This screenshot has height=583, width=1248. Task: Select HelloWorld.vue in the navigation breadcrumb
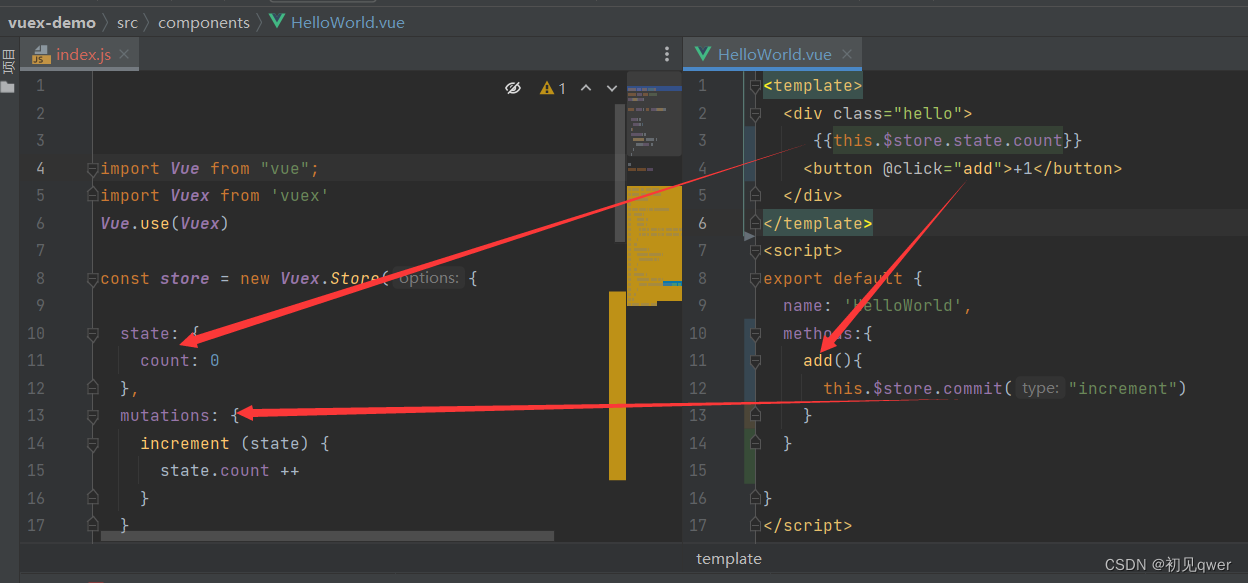347,22
